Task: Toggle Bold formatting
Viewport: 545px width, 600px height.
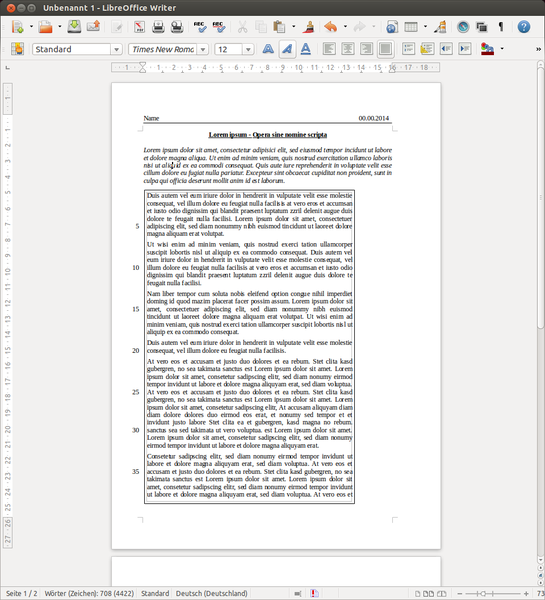Action: [x=268, y=49]
